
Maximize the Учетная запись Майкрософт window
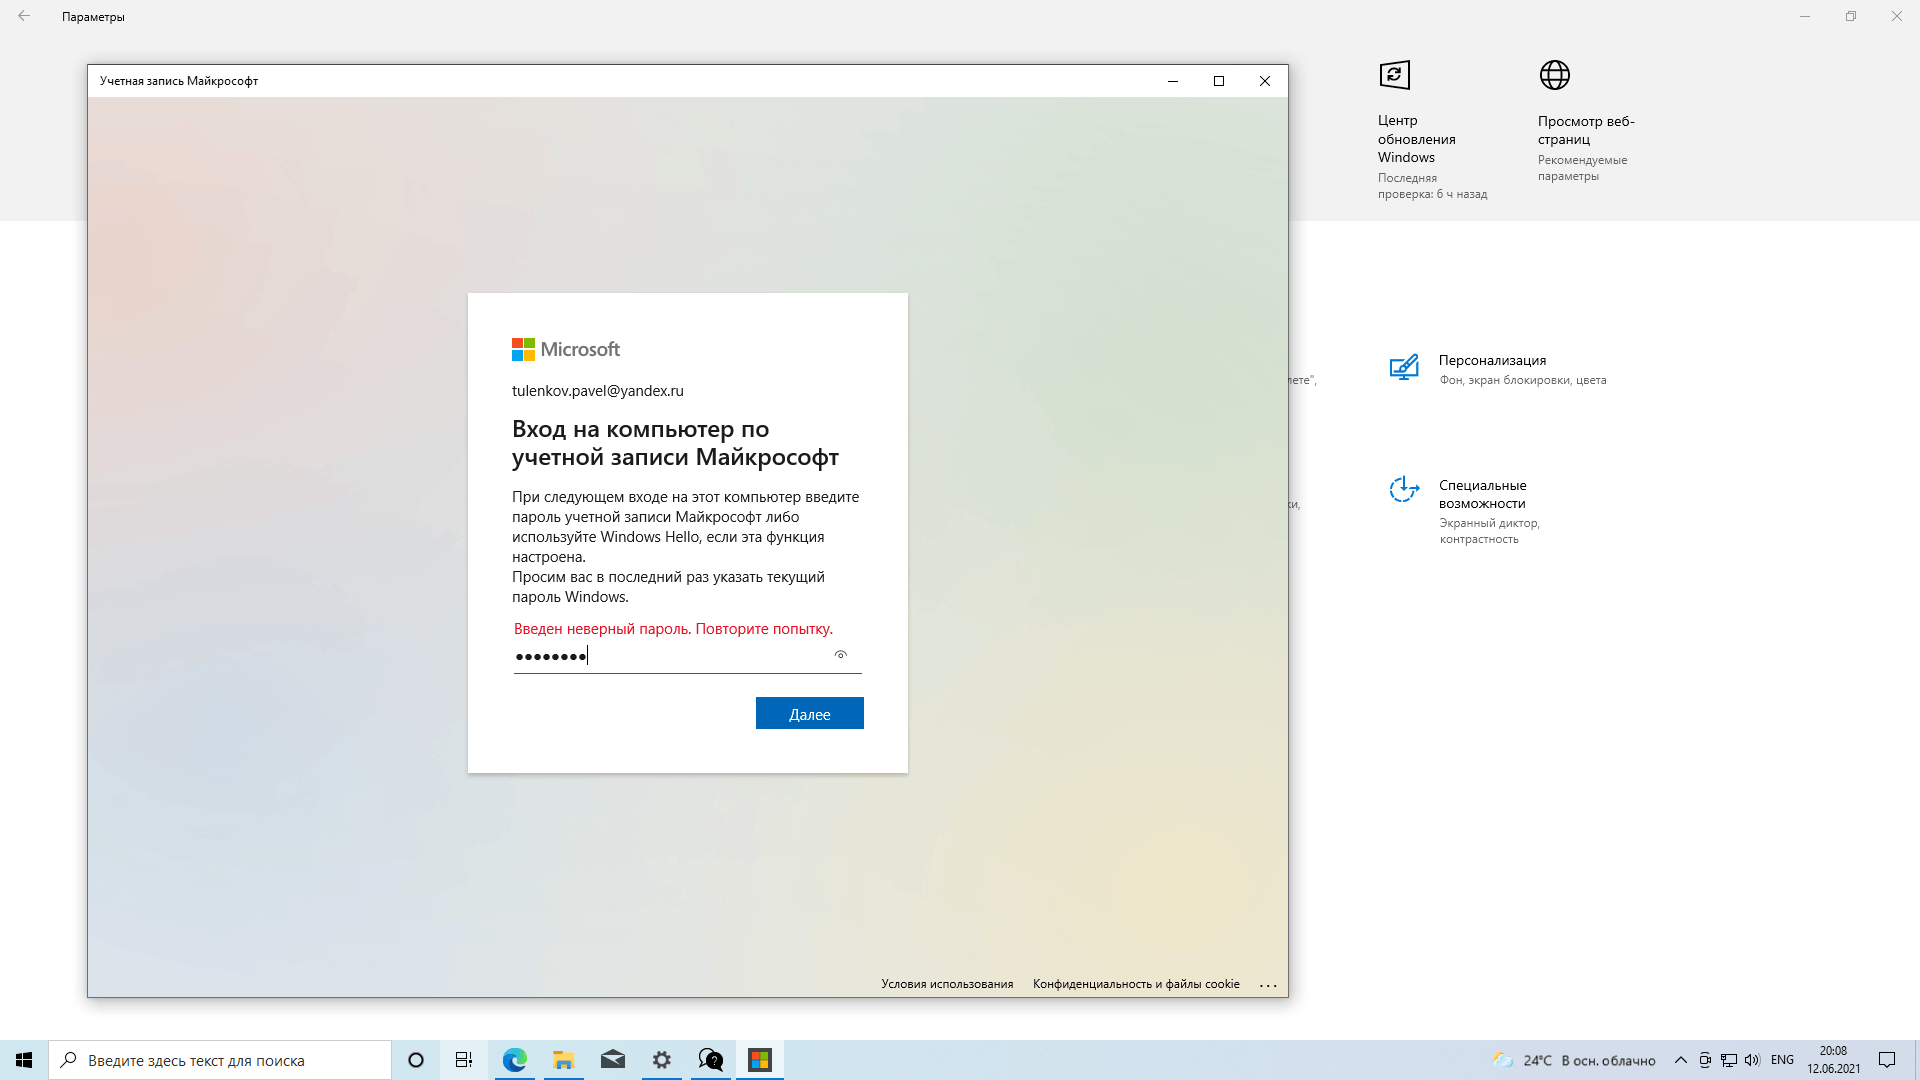1219,81
